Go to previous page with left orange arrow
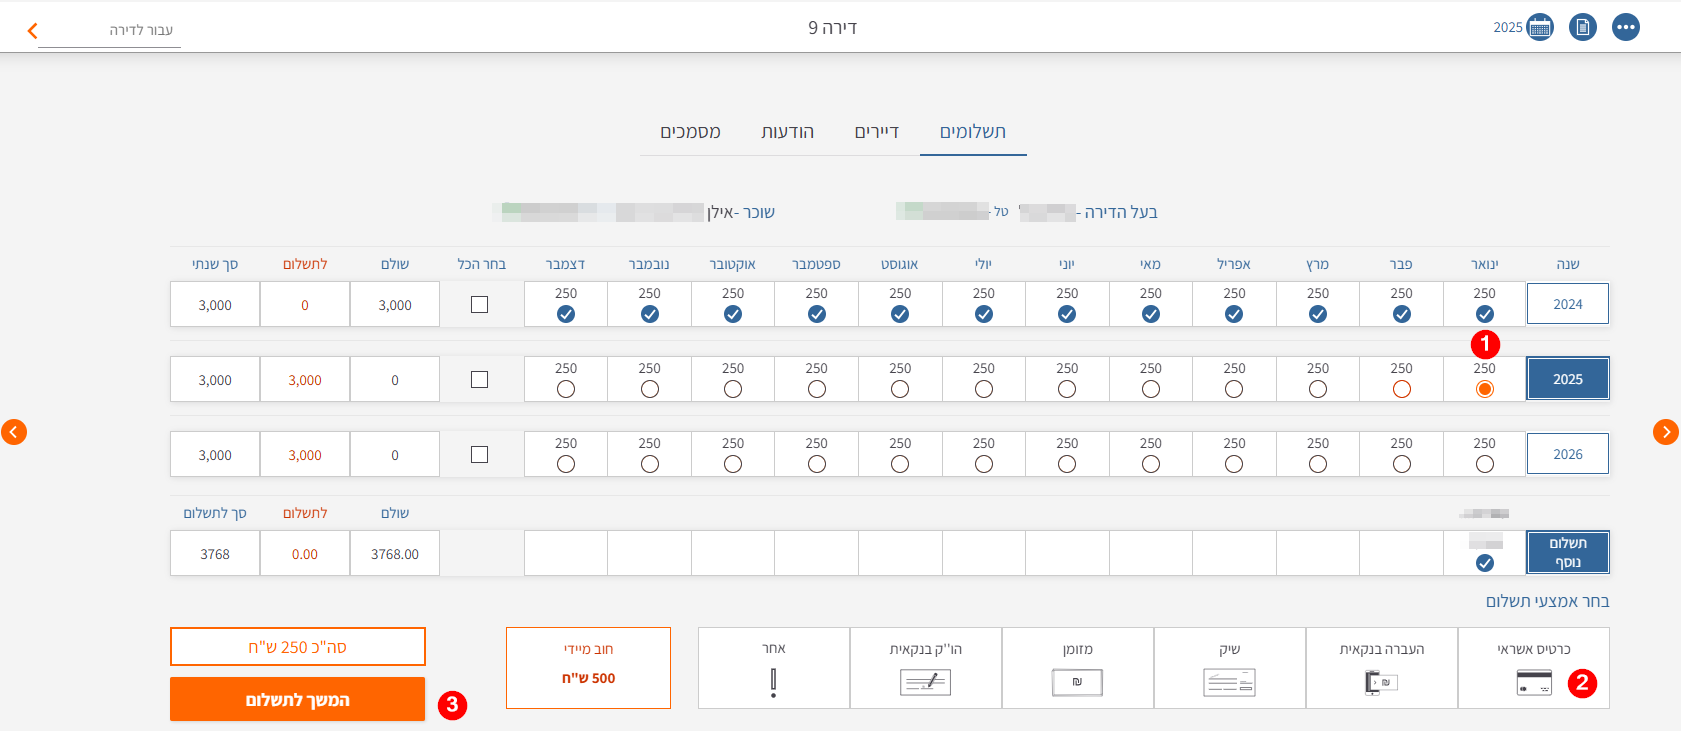This screenshot has height=731, width=1681. pos(14,432)
